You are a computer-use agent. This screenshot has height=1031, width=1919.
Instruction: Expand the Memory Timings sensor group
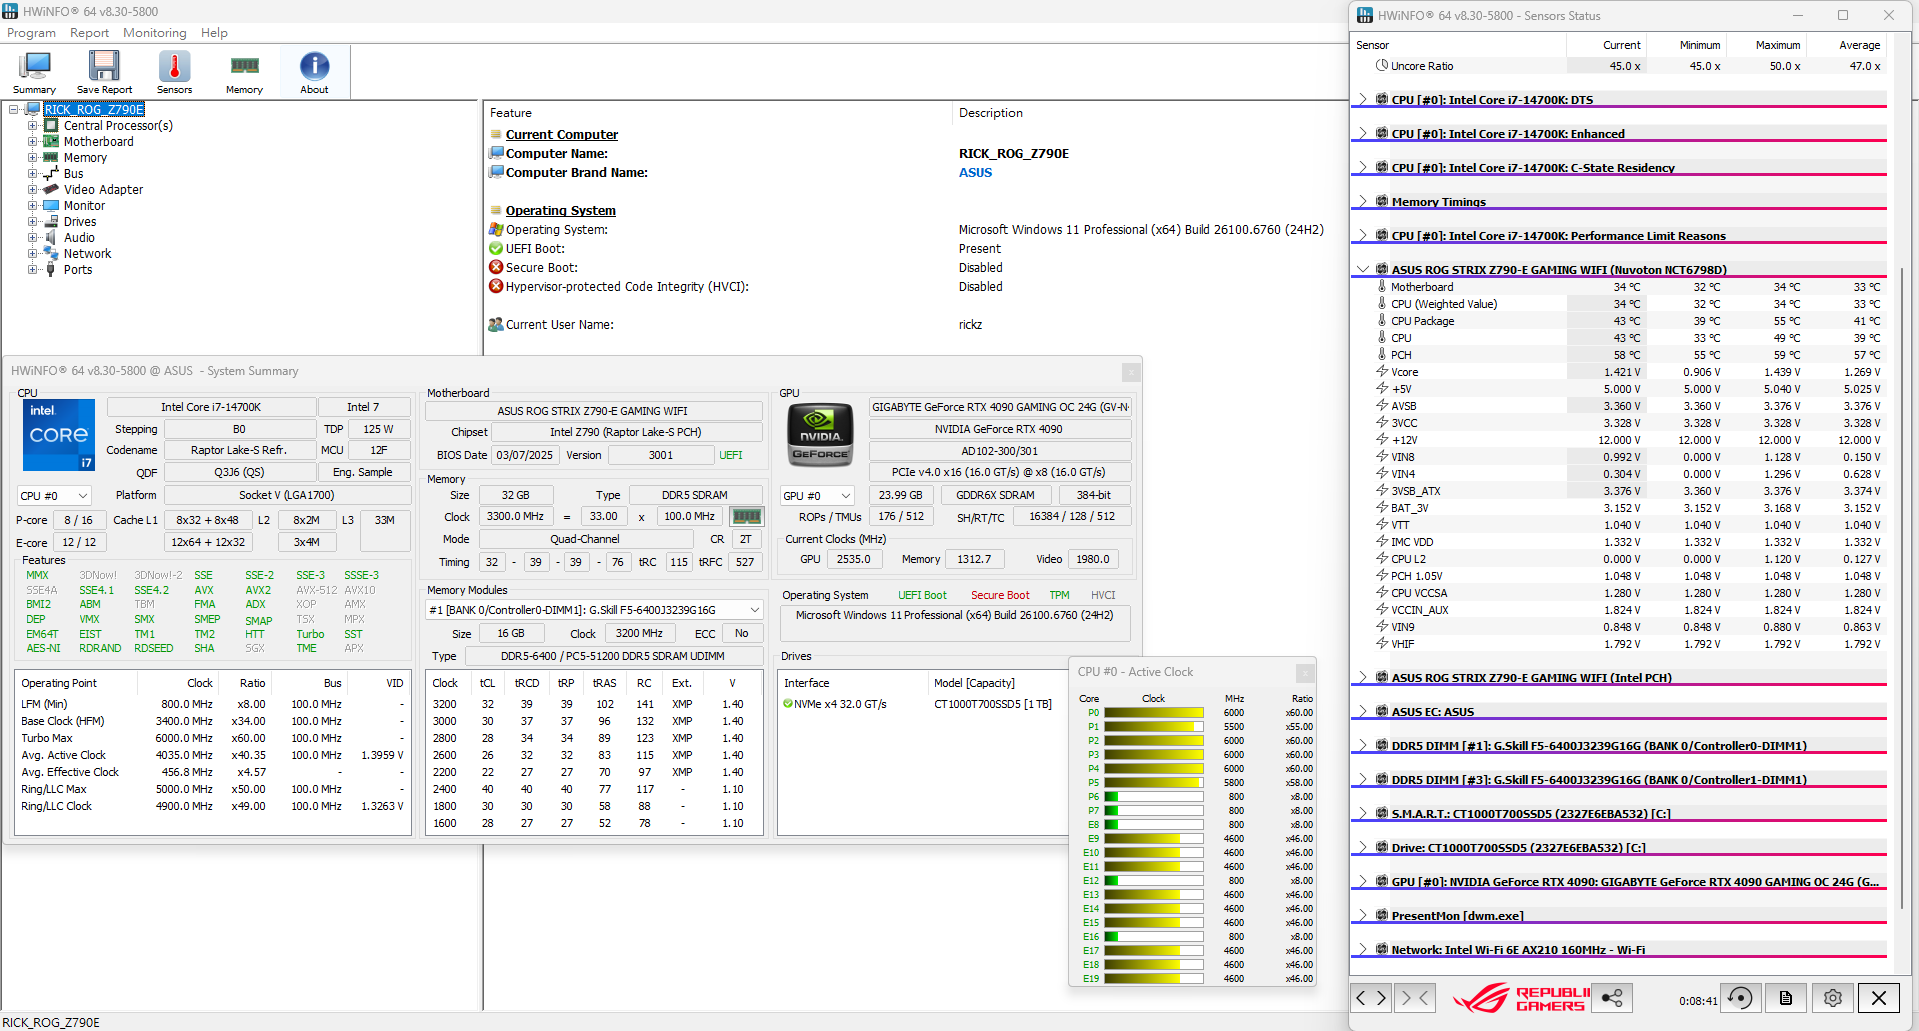1362,201
